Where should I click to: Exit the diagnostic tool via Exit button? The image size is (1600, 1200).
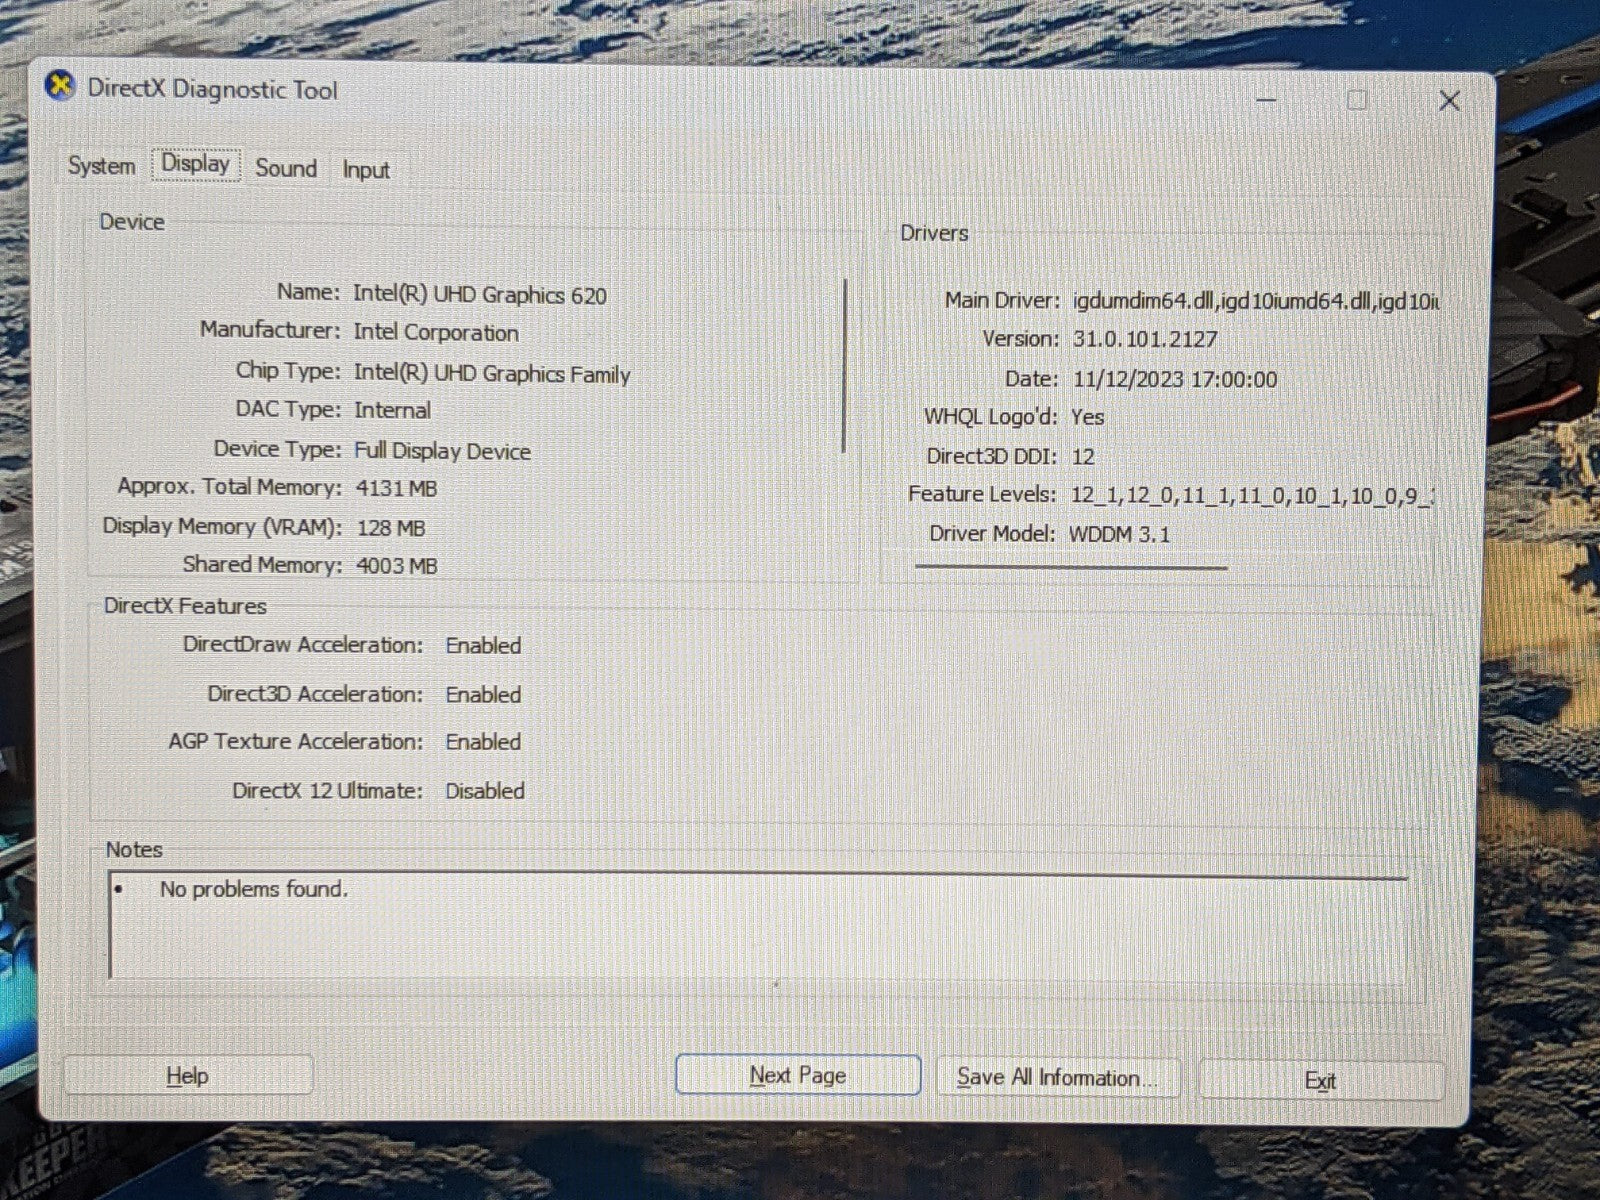click(1320, 1080)
